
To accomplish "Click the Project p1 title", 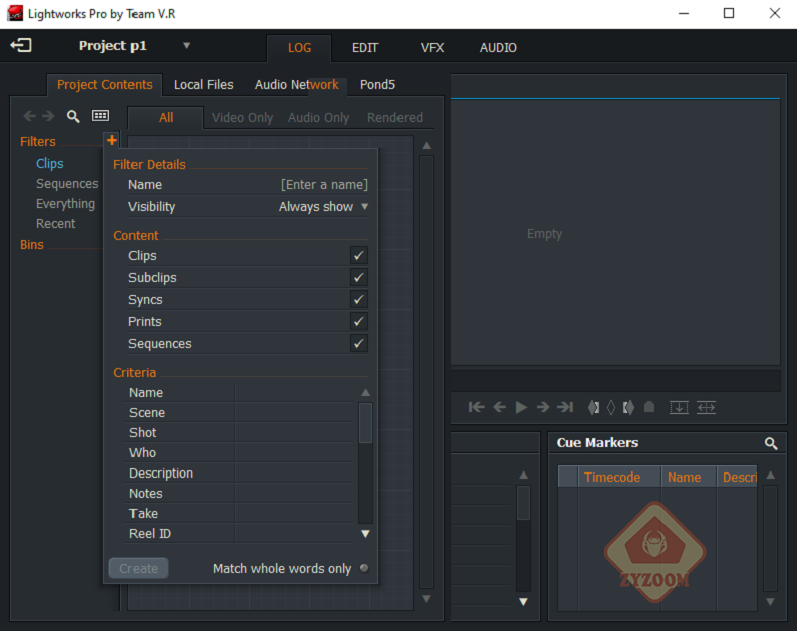I will click(x=113, y=46).
